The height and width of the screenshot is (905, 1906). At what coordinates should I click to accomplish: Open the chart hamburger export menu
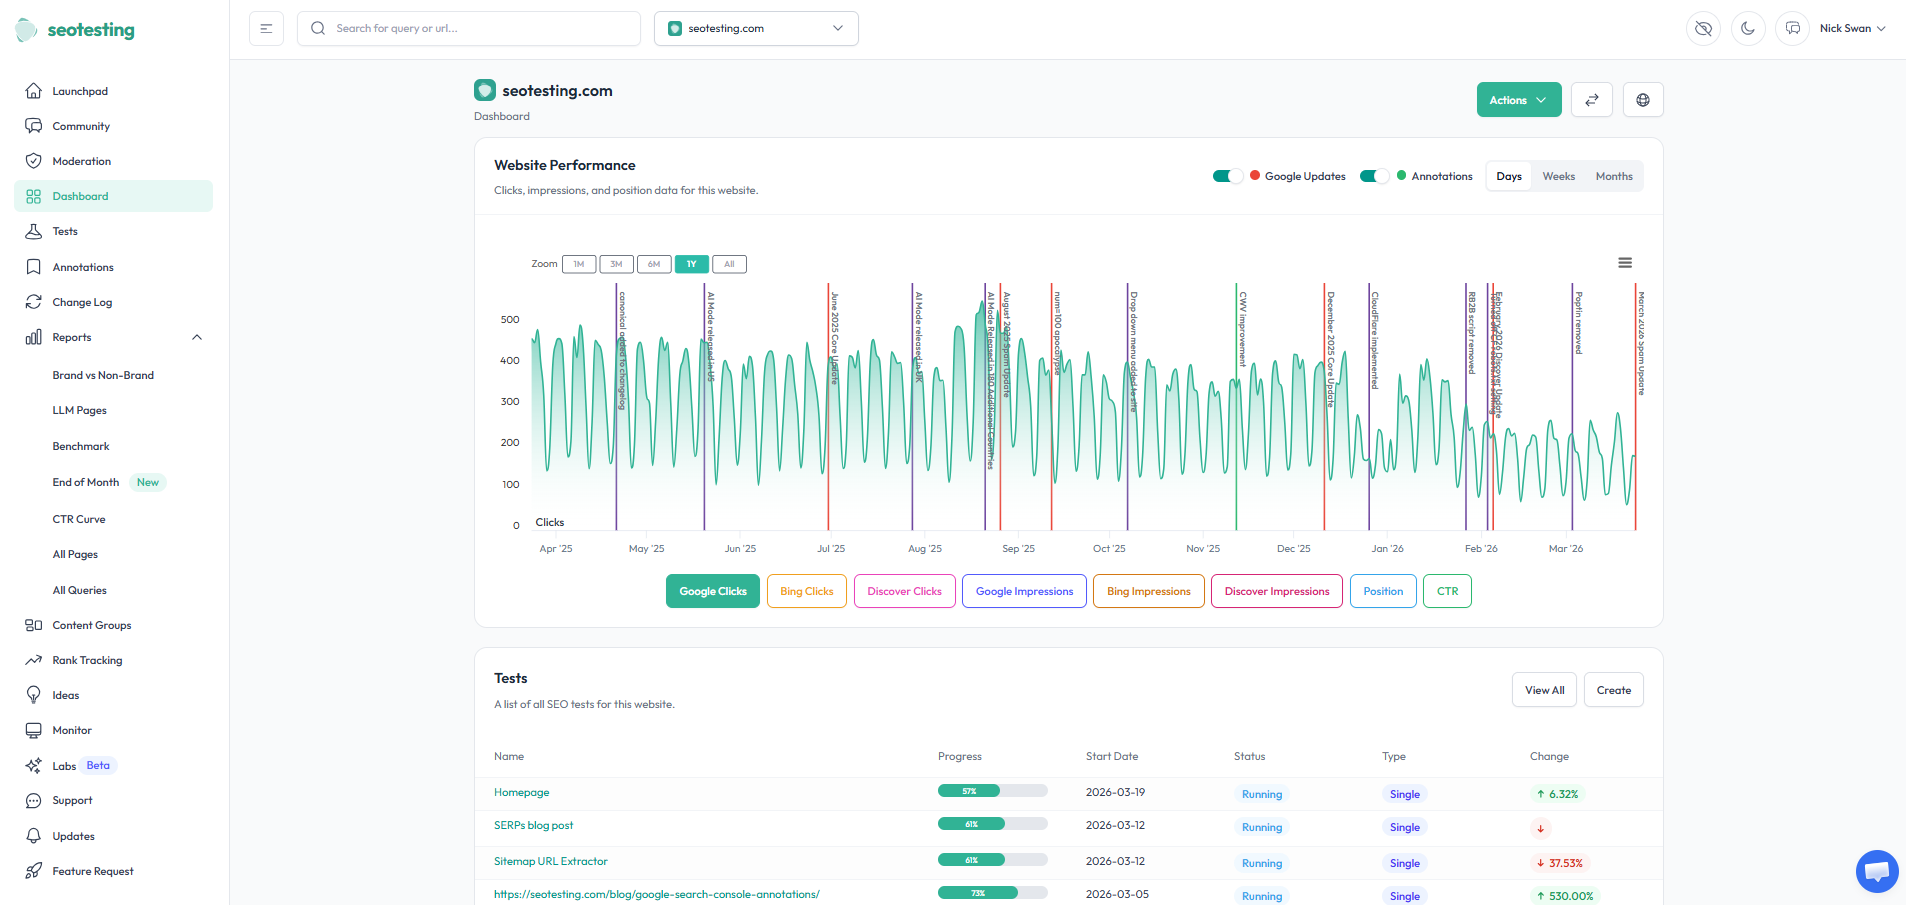(1625, 263)
